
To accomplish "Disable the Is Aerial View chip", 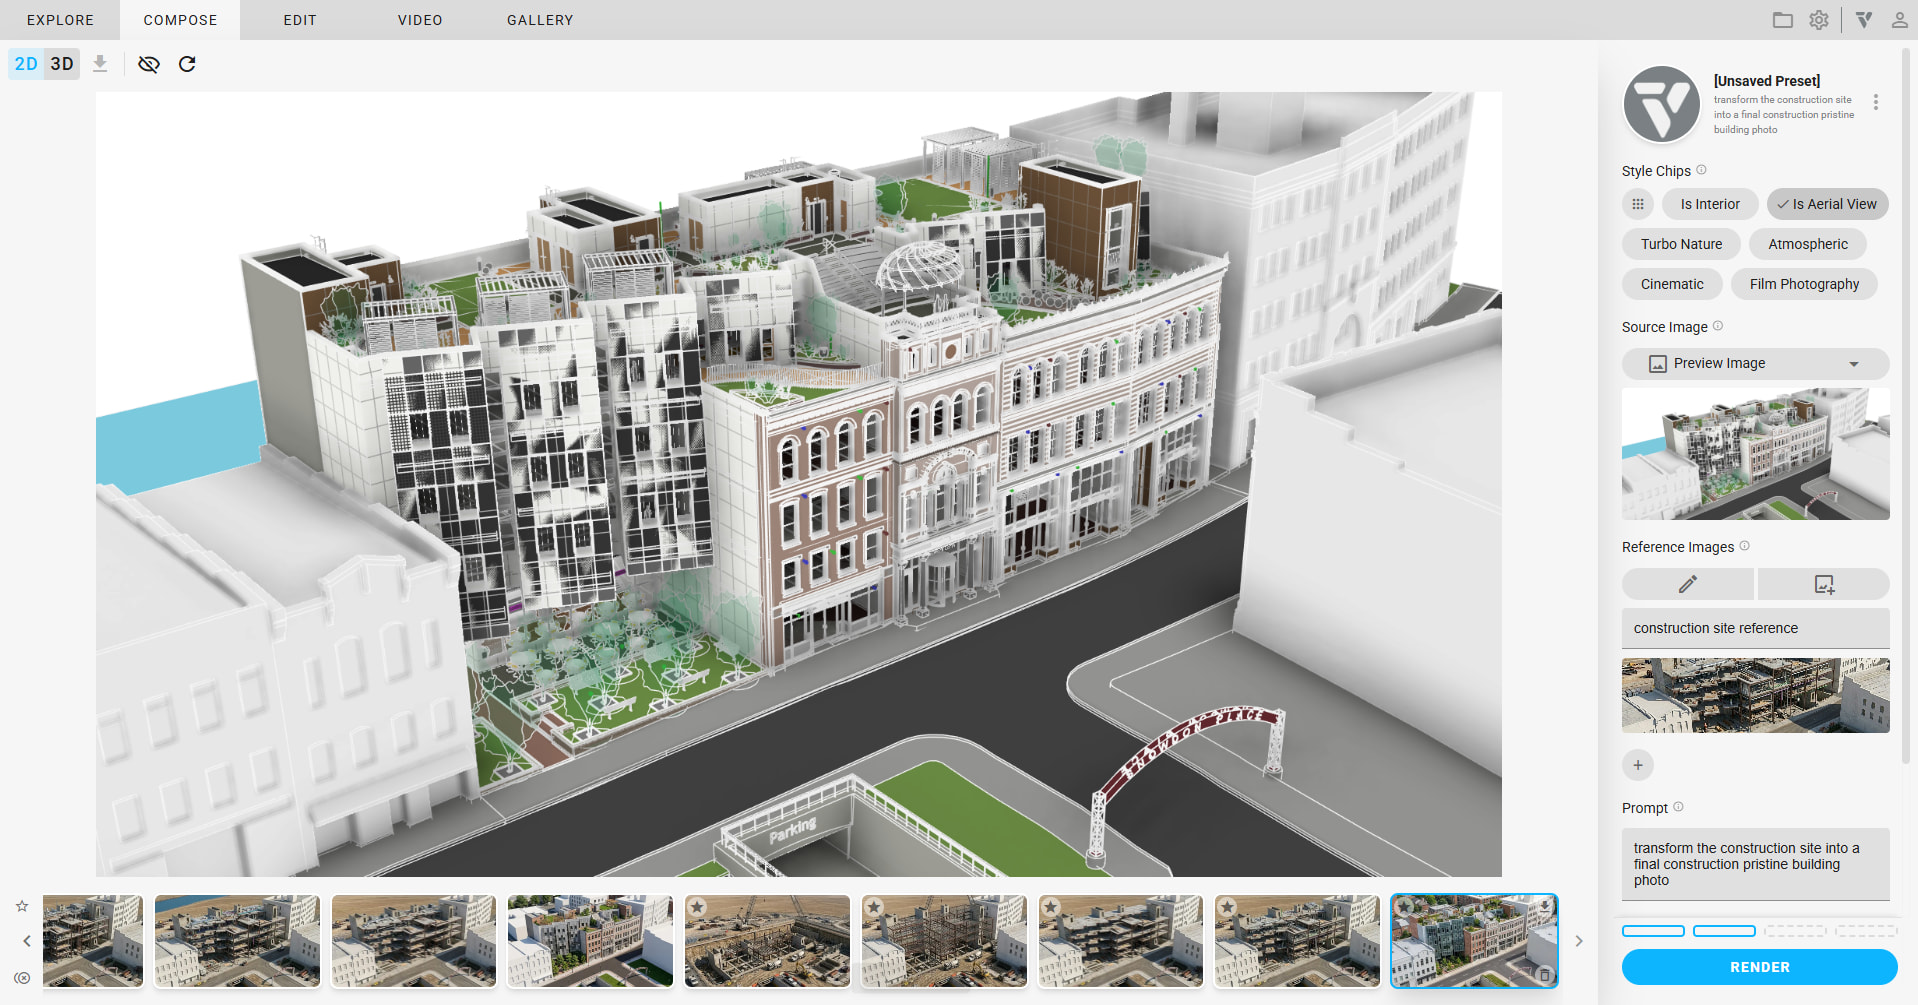I will tap(1827, 204).
